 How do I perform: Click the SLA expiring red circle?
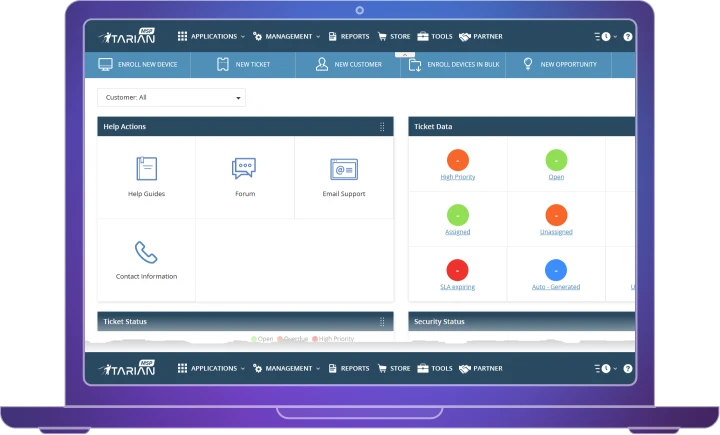457,270
